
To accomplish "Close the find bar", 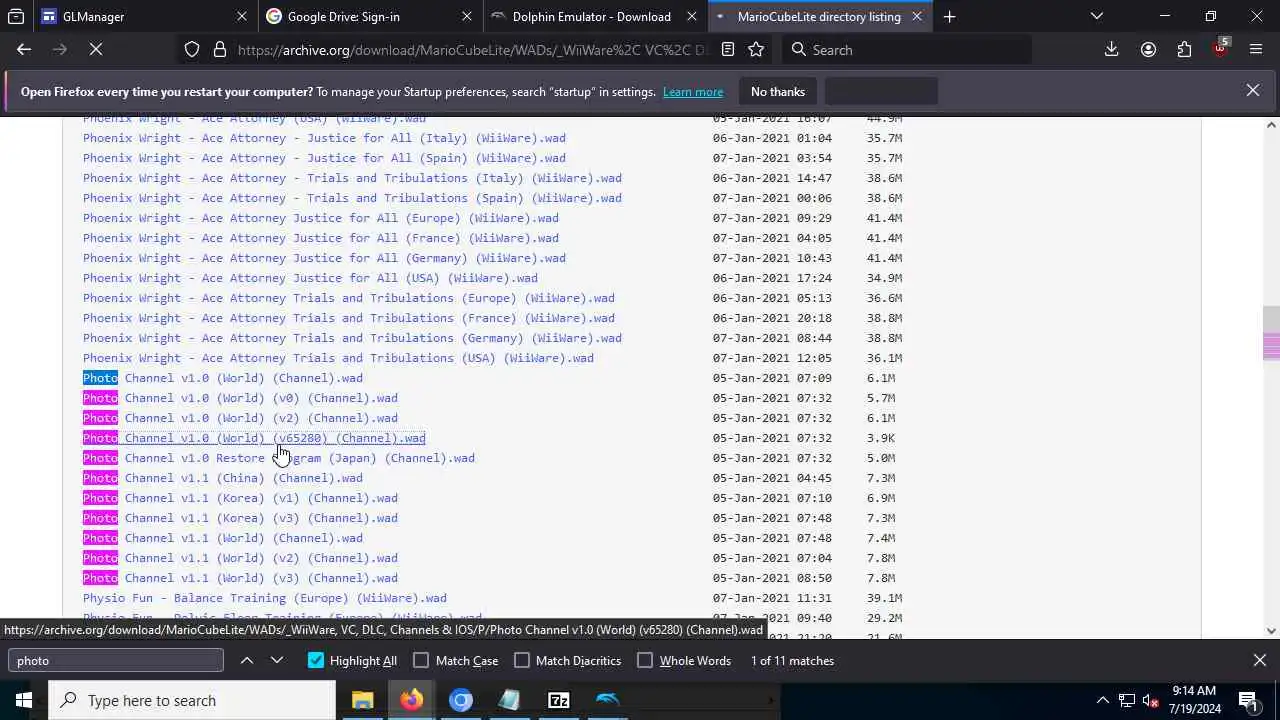I will pos(1259,660).
